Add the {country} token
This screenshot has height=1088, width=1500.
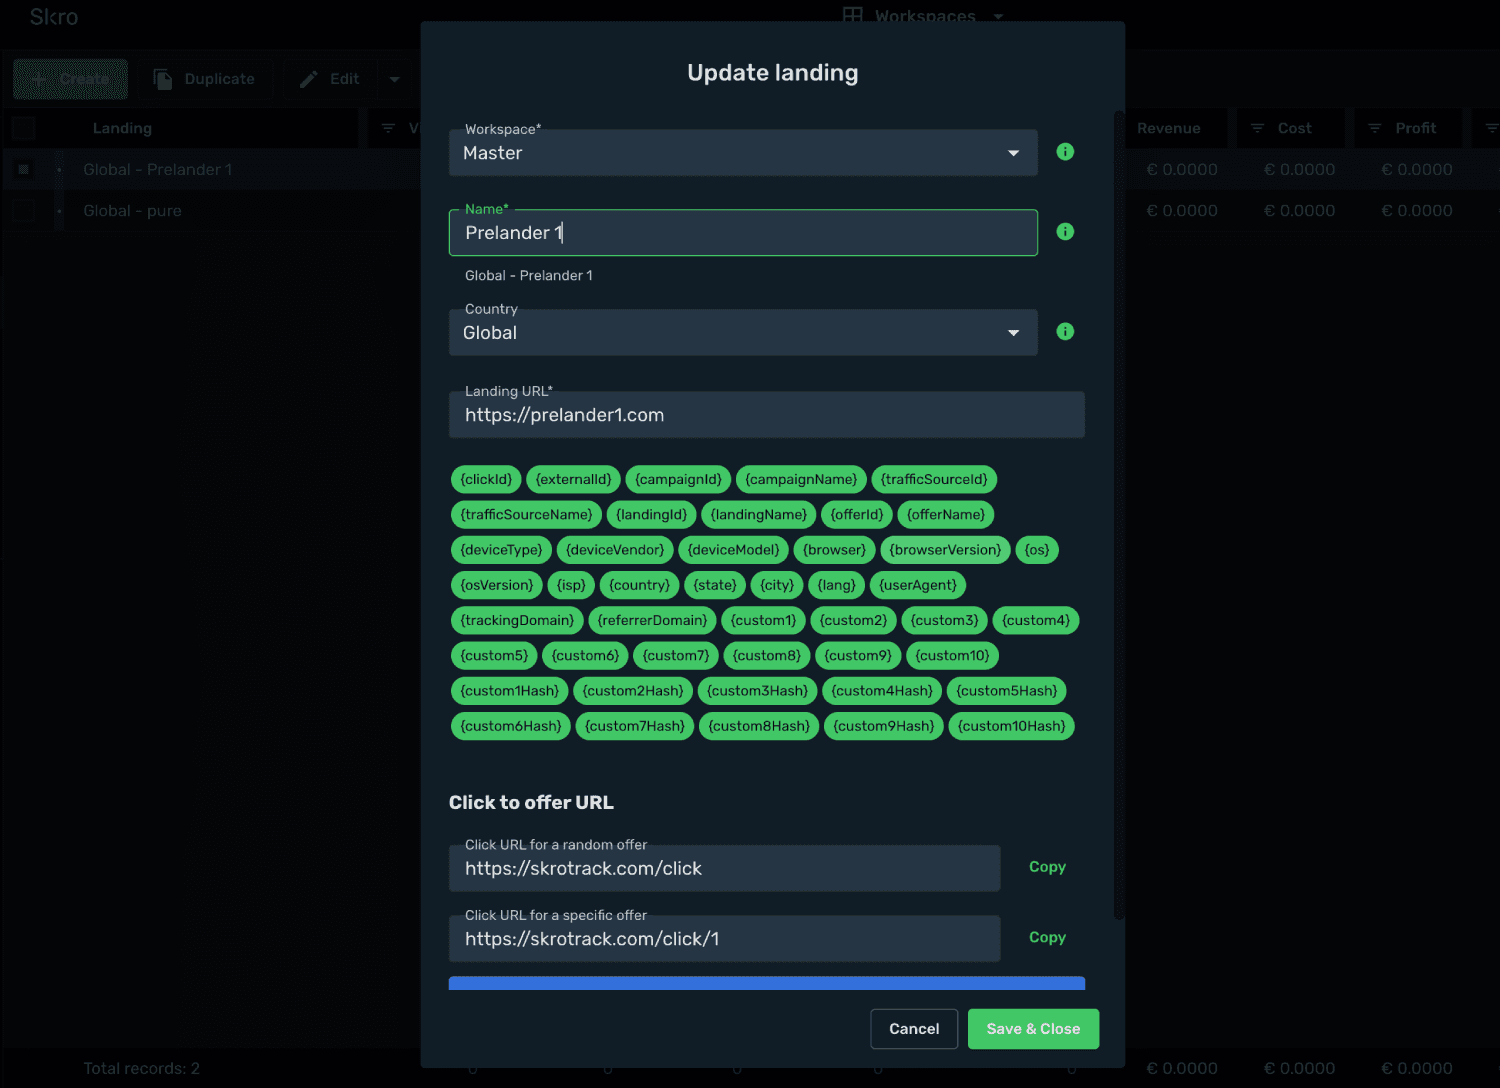point(640,585)
